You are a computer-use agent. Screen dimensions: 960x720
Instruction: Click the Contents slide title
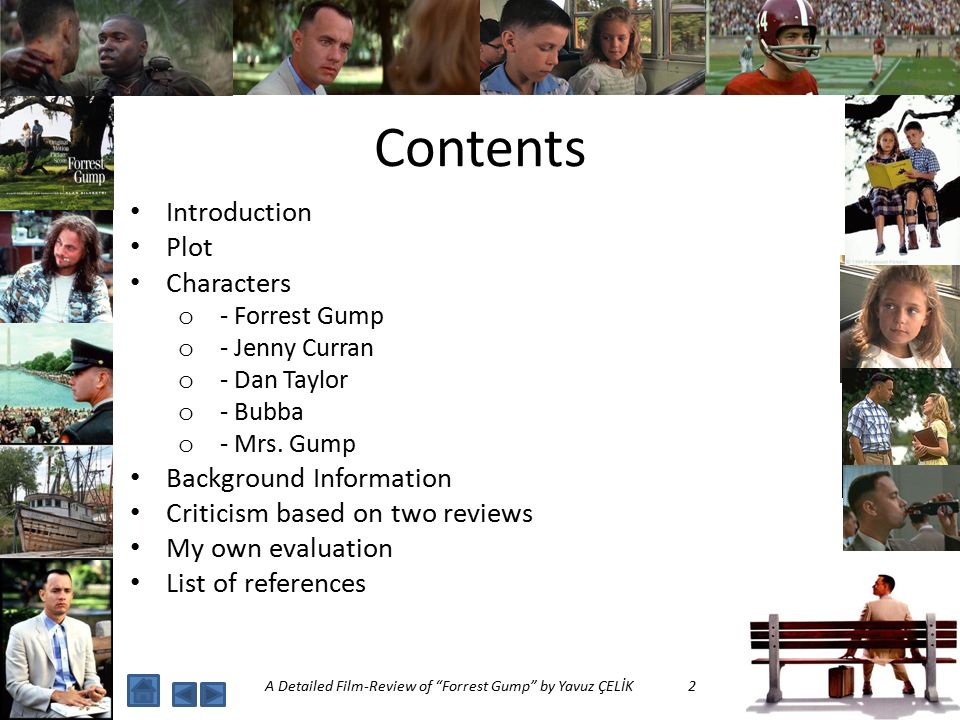tap(480, 149)
